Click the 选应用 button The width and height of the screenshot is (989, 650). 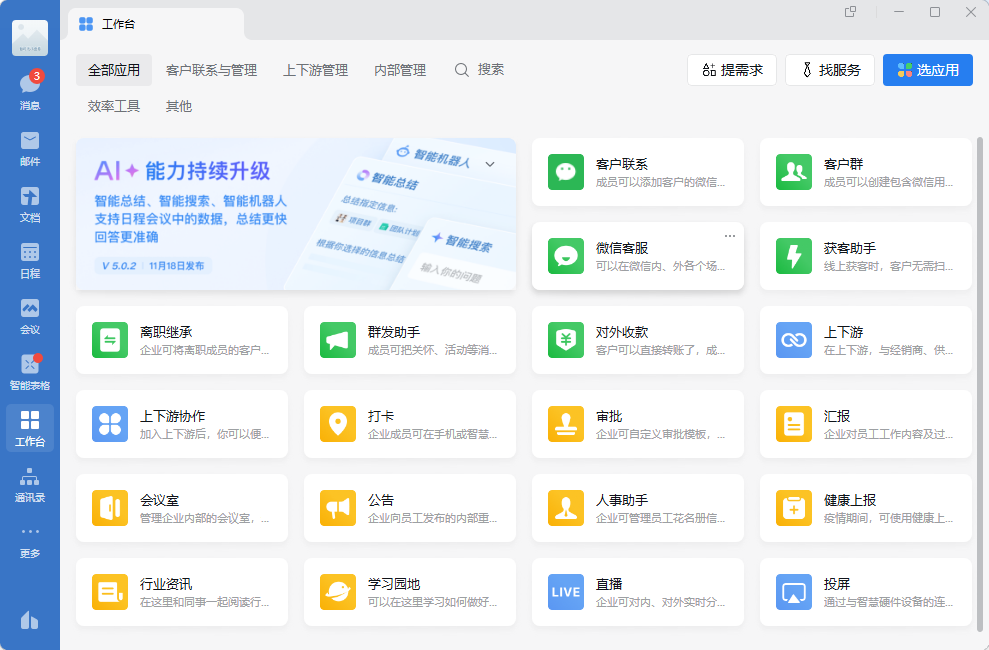click(x=927, y=70)
